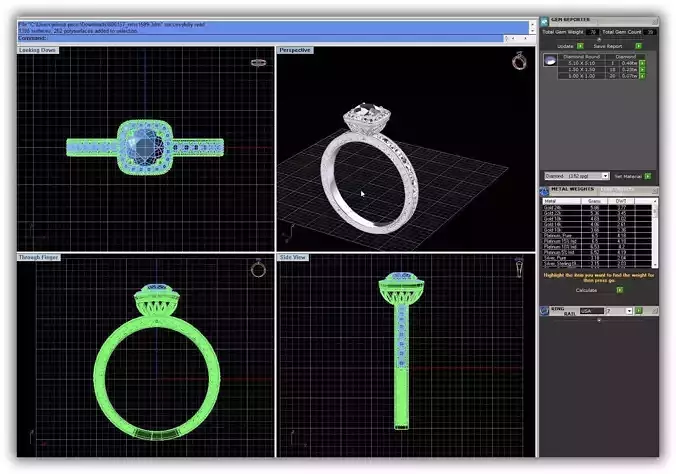Select the Silver Pure metal row

[597, 258]
